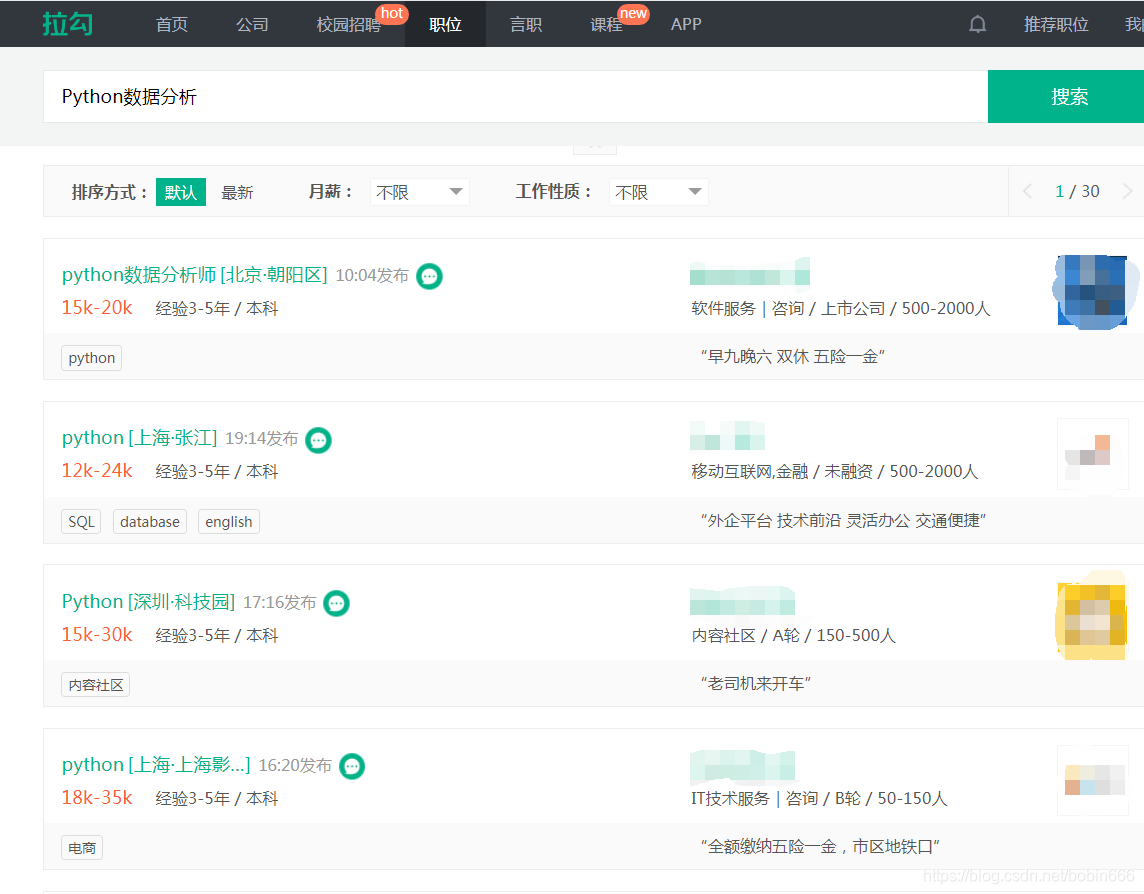Open chat icon for 上海·张江 job
Viewport: 1144px width, 894px height.
pyautogui.click(x=318, y=440)
